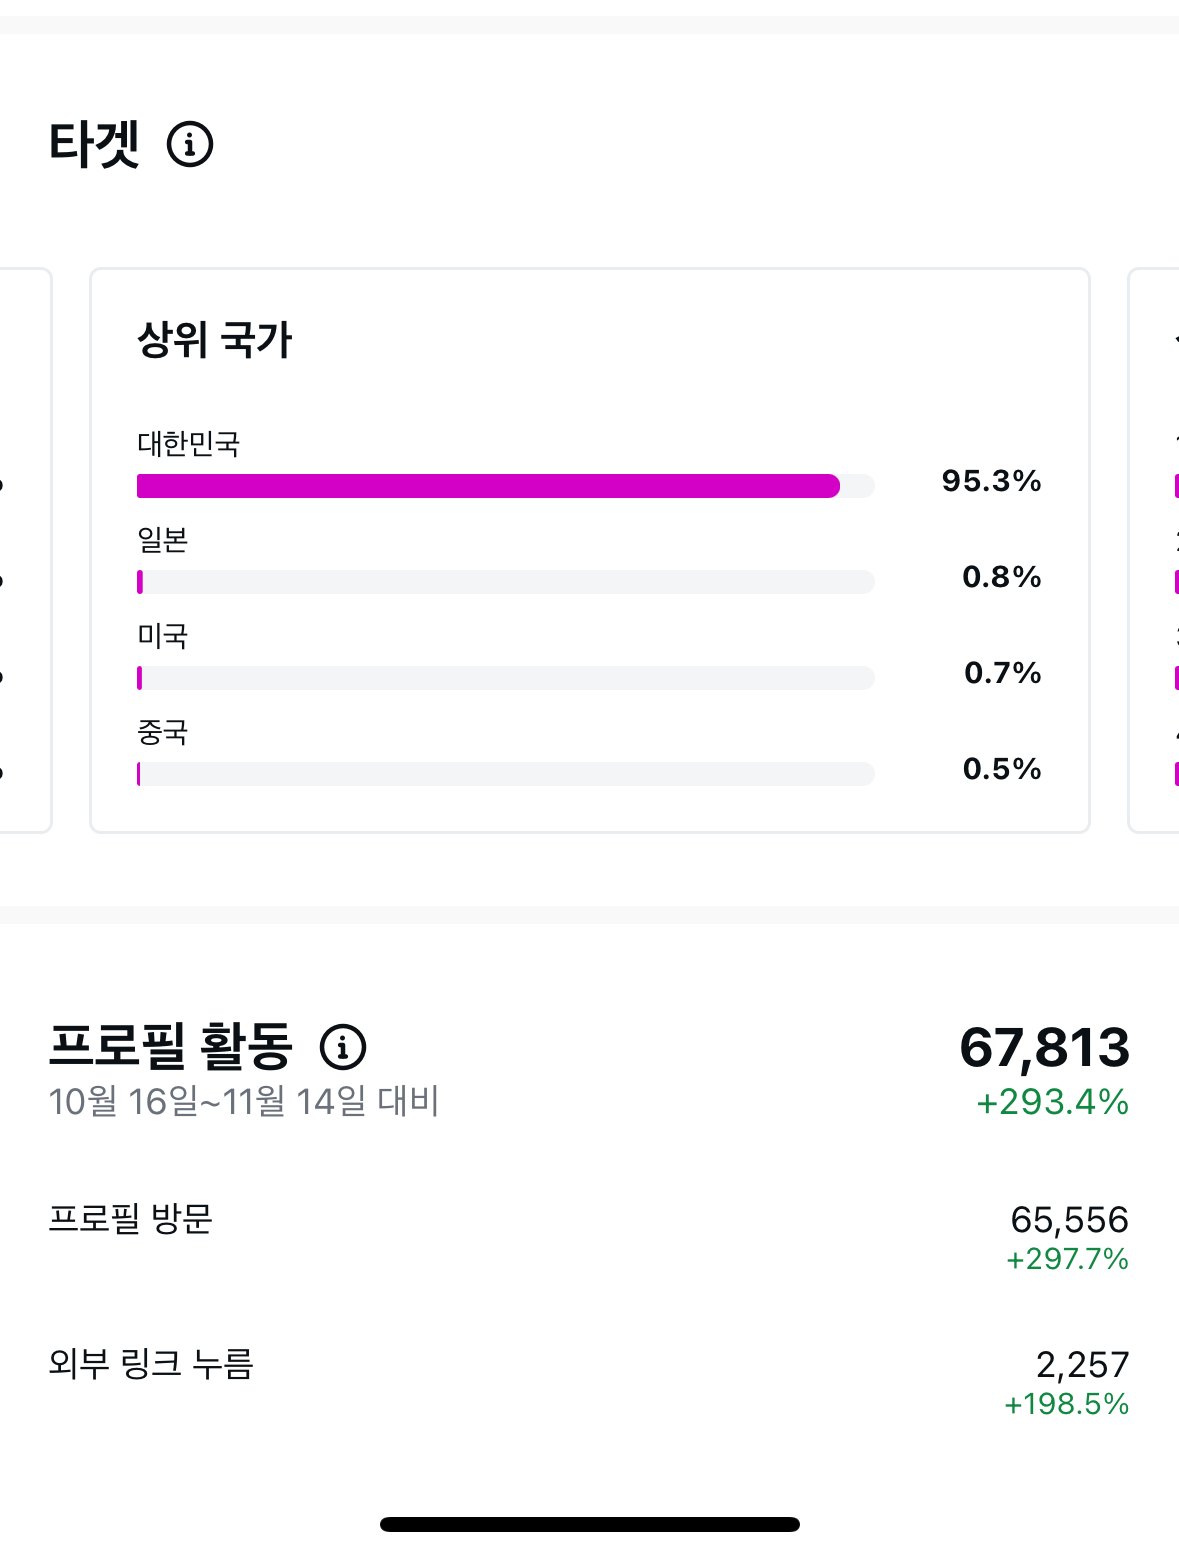Tap the partially visible previous card on left
1179x1556 pixels.
(24, 550)
